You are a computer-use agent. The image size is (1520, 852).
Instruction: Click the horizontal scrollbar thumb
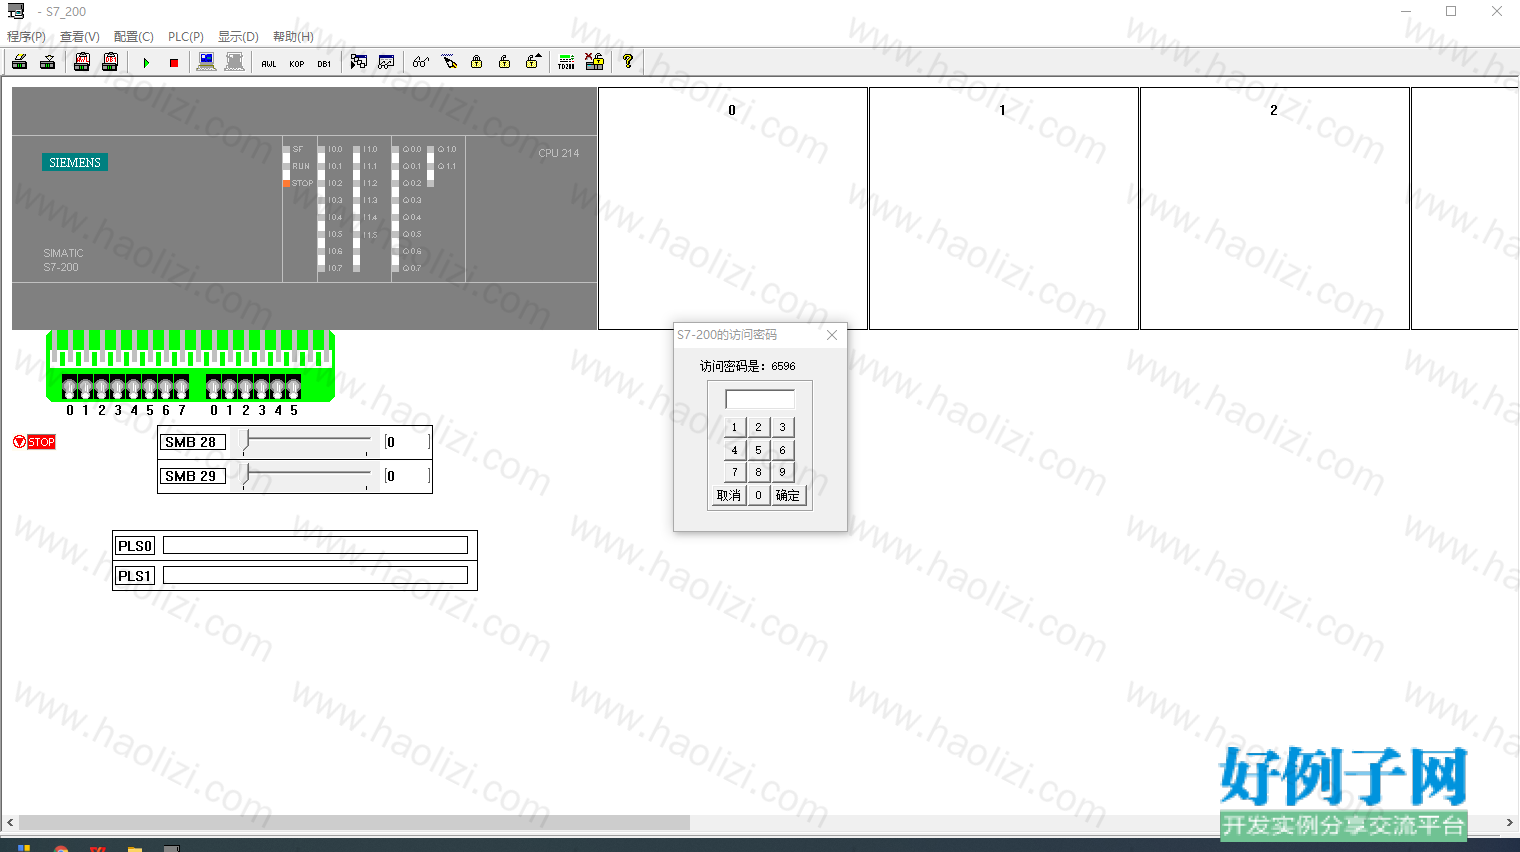point(354,823)
